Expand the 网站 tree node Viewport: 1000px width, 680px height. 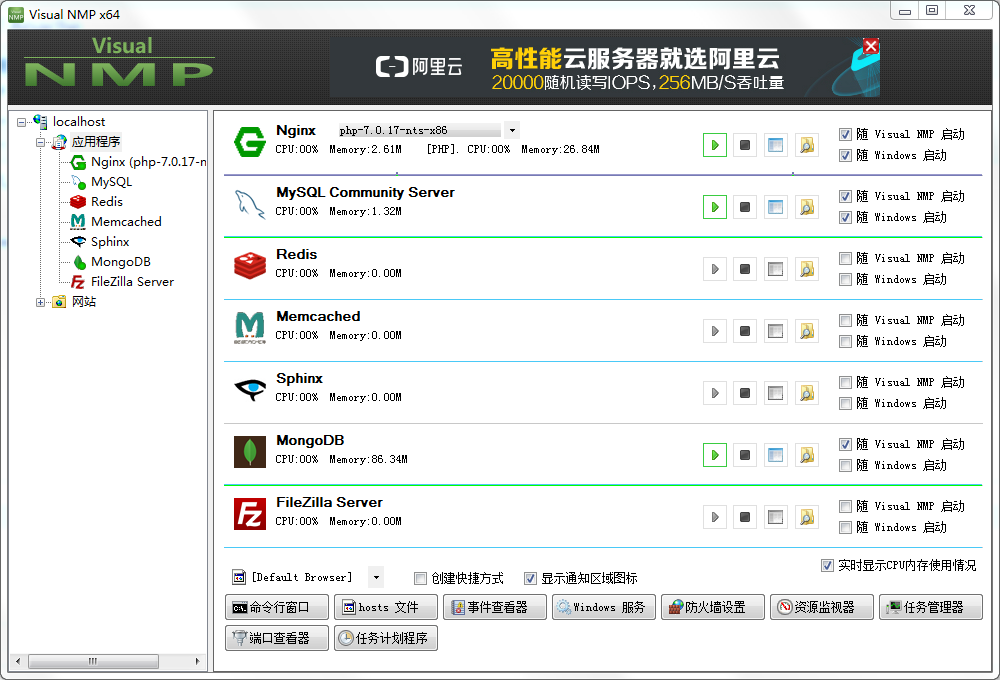(x=40, y=302)
